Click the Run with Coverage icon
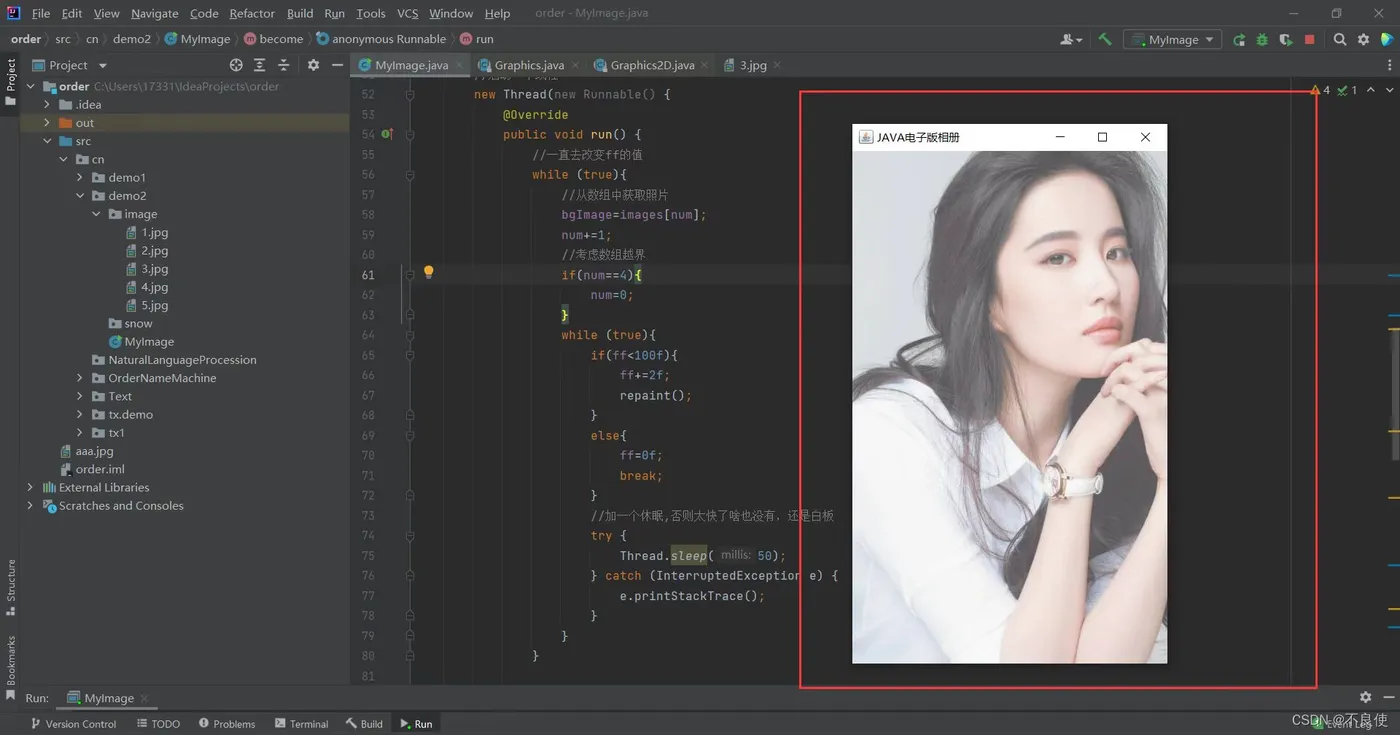 1286,39
